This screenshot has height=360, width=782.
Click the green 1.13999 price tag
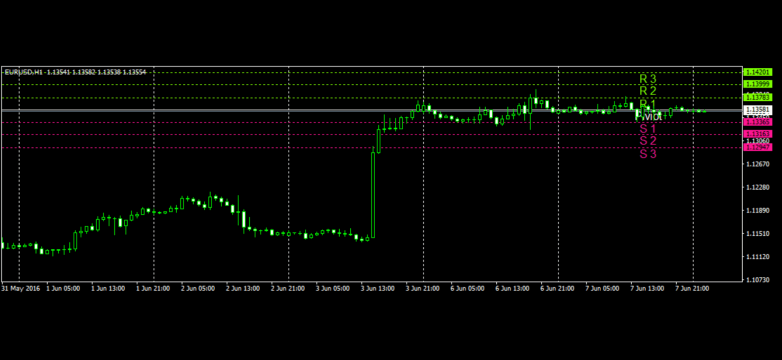point(758,84)
